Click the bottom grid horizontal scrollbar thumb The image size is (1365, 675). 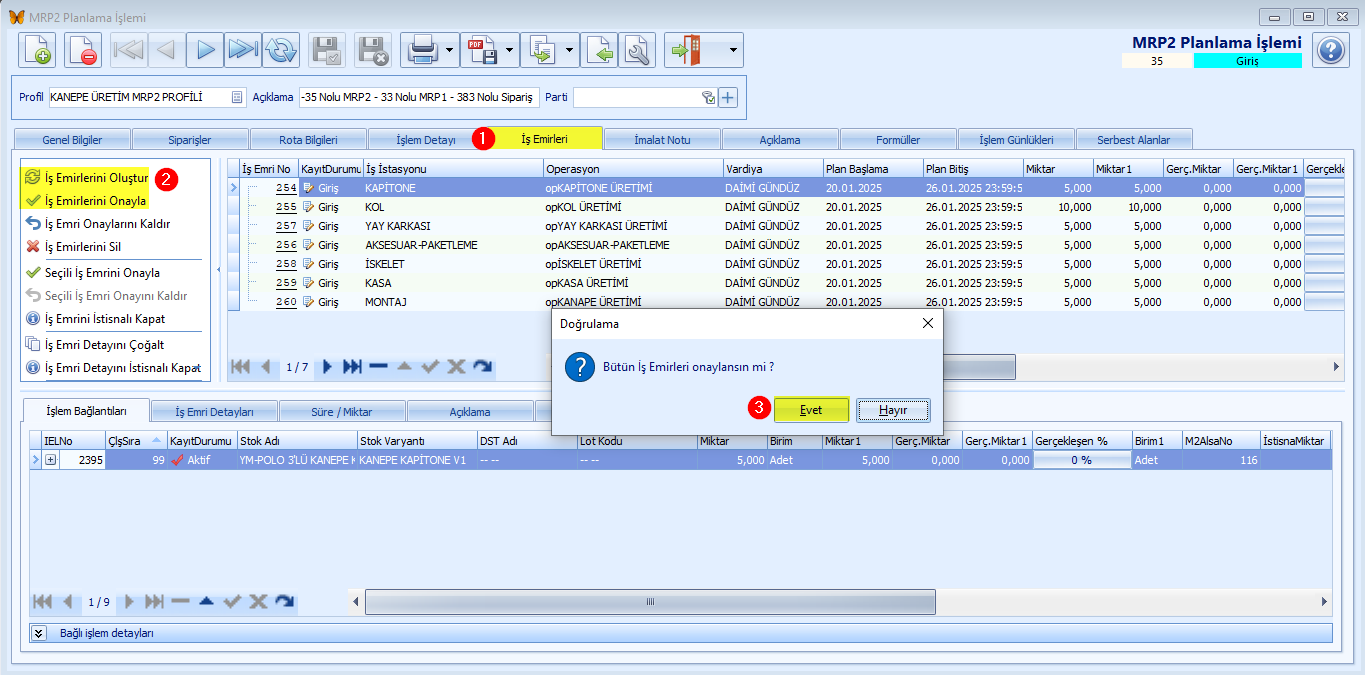pos(650,602)
